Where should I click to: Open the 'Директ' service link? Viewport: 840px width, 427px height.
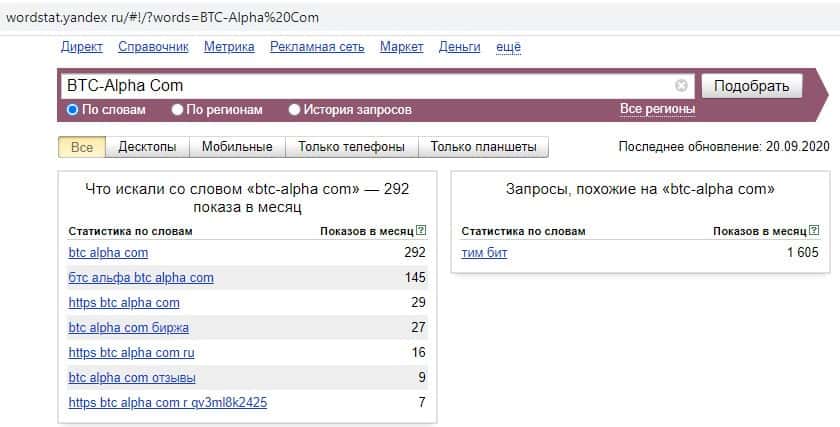pos(82,47)
